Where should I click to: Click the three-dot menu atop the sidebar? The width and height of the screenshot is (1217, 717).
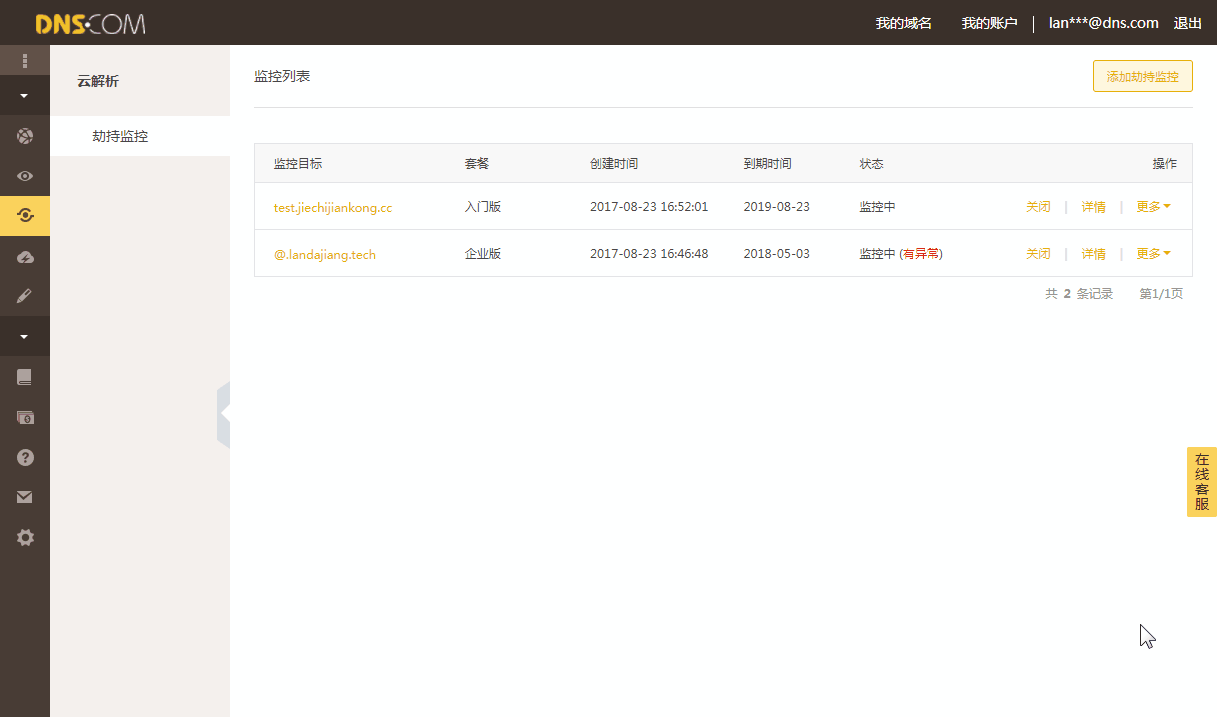[x=25, y=60]
